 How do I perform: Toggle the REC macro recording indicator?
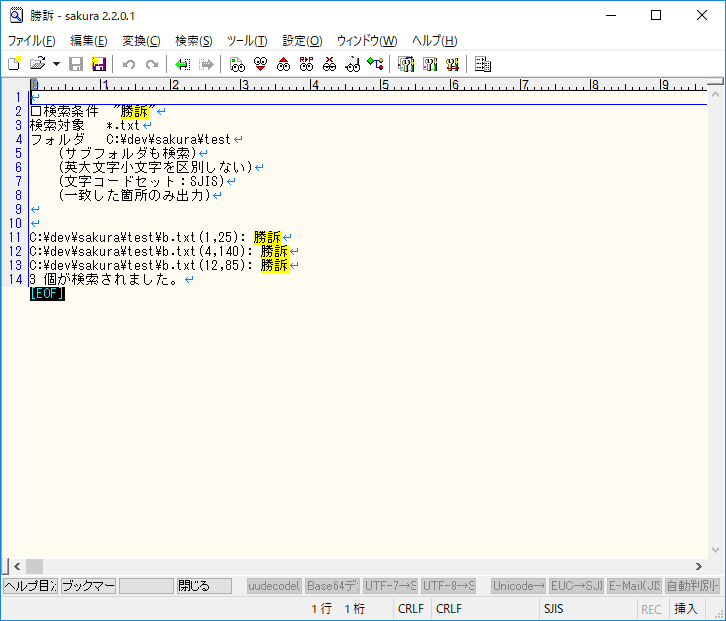651,609
